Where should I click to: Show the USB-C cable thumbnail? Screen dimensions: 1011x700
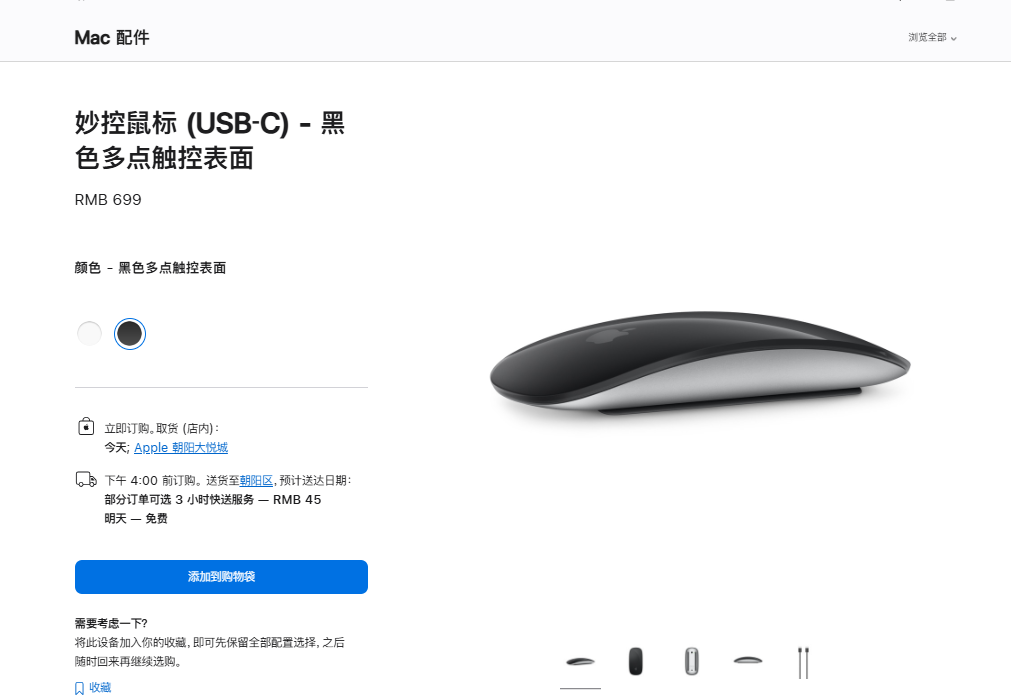pyautogui.click(x=803, y=663)
